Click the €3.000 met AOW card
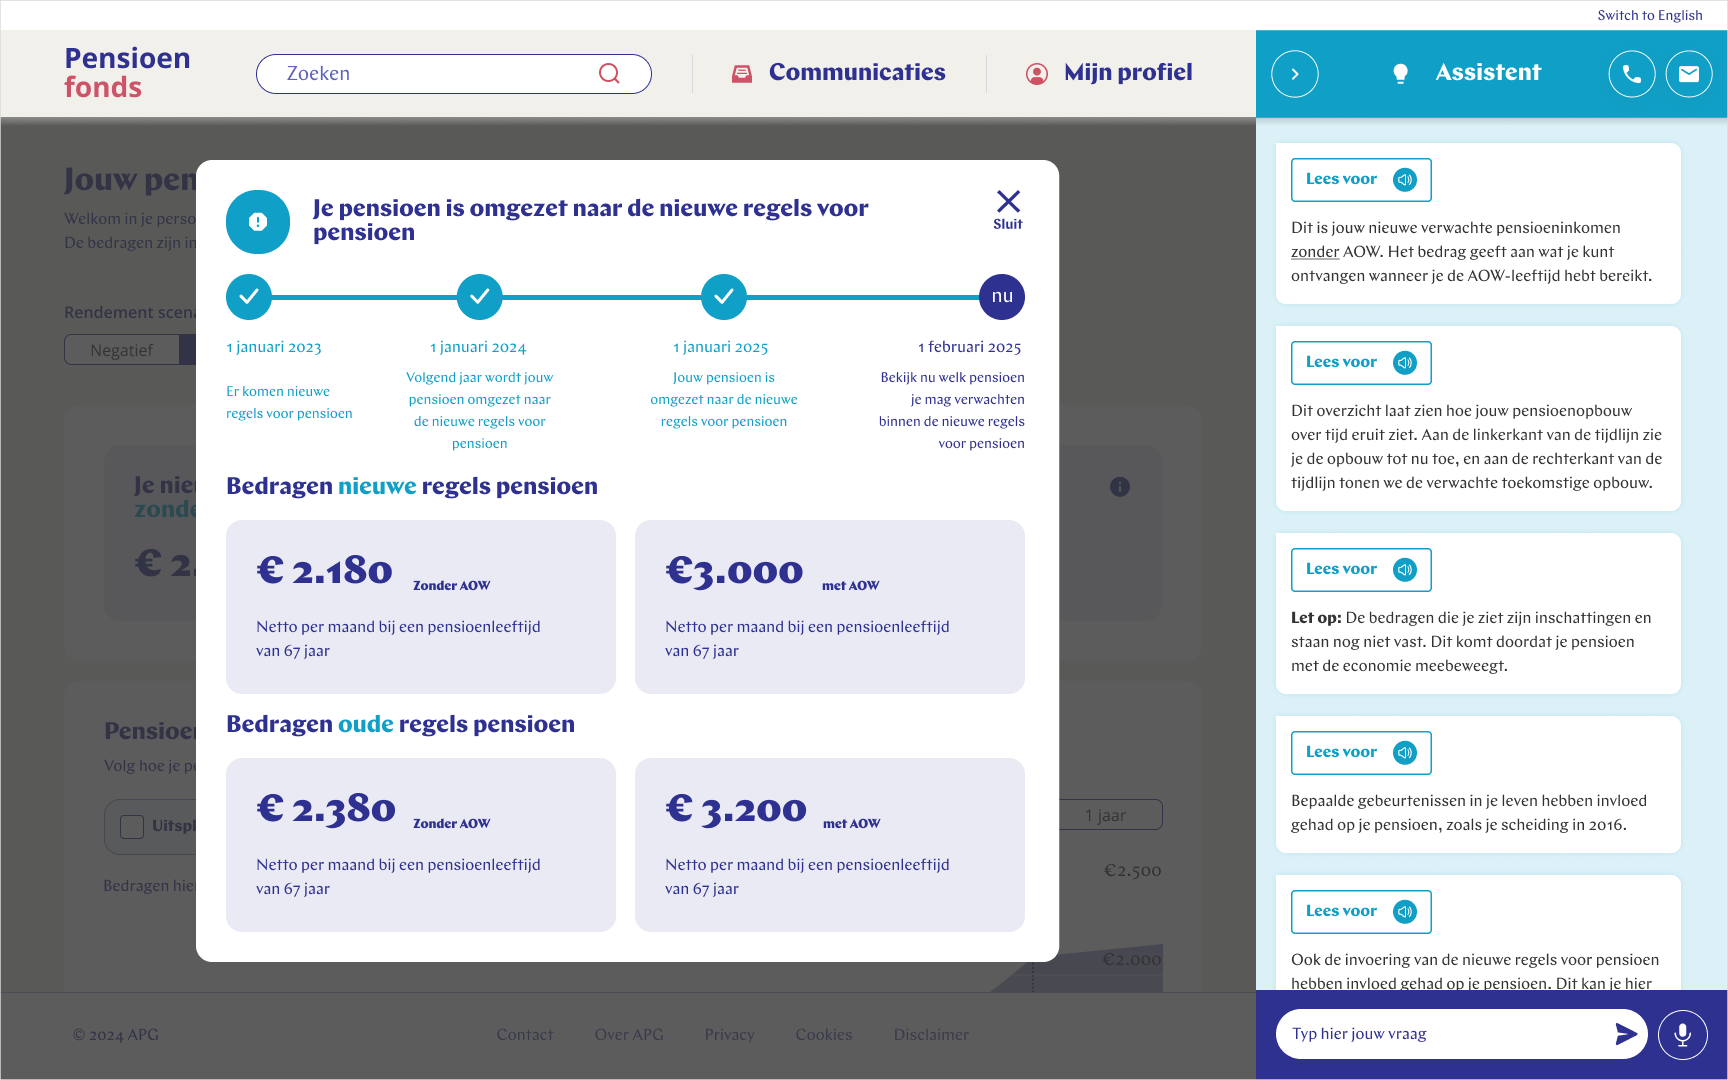 coord(830,607)
